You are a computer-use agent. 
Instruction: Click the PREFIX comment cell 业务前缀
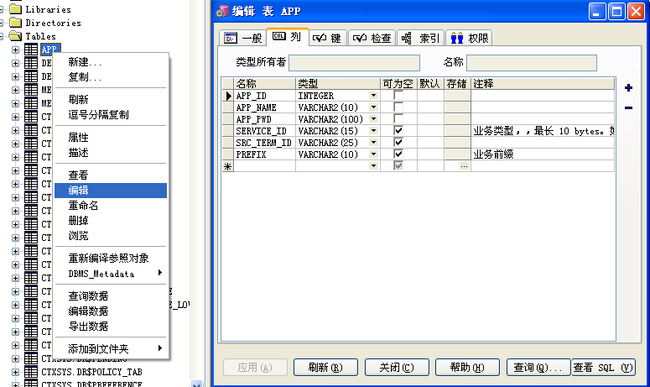[x=543, y=154]
